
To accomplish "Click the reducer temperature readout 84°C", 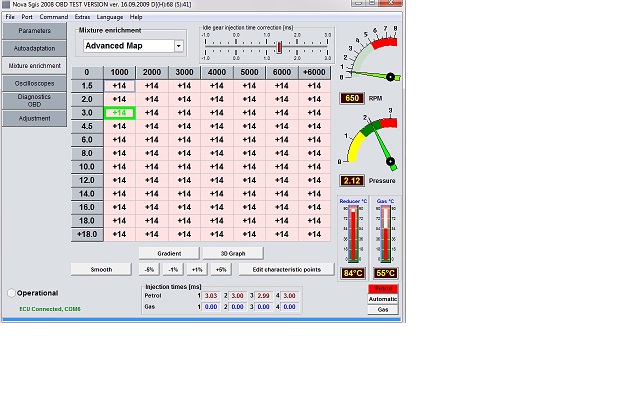I will pyautogui.click(x=353, y=273).
